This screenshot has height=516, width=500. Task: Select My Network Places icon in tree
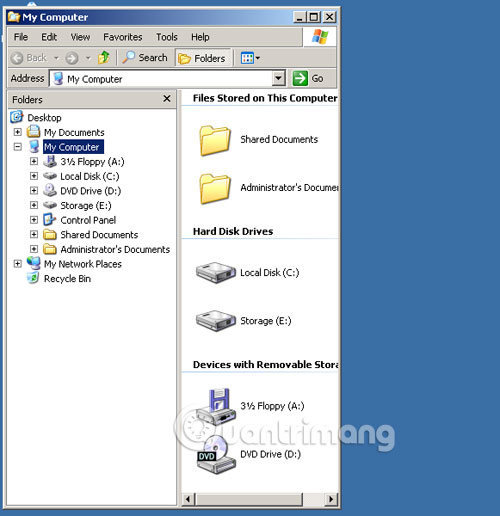(x=34, y=263)
